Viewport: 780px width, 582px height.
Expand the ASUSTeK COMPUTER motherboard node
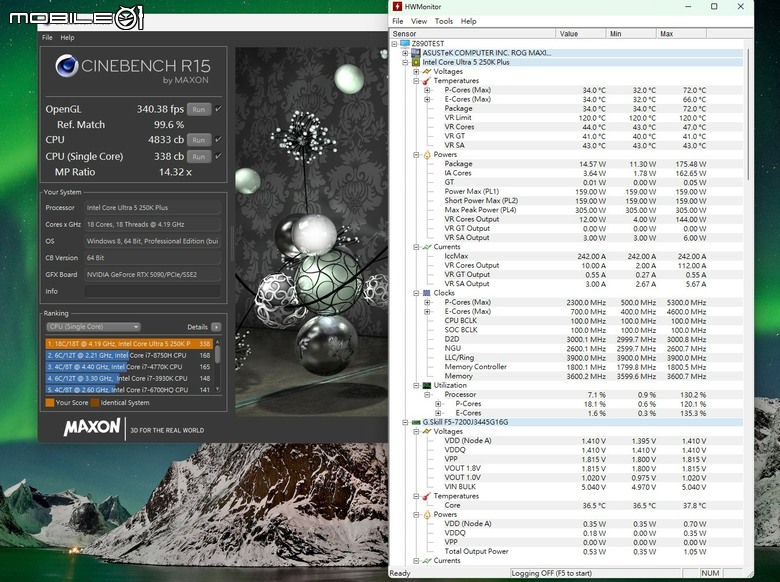click(405, 53)
